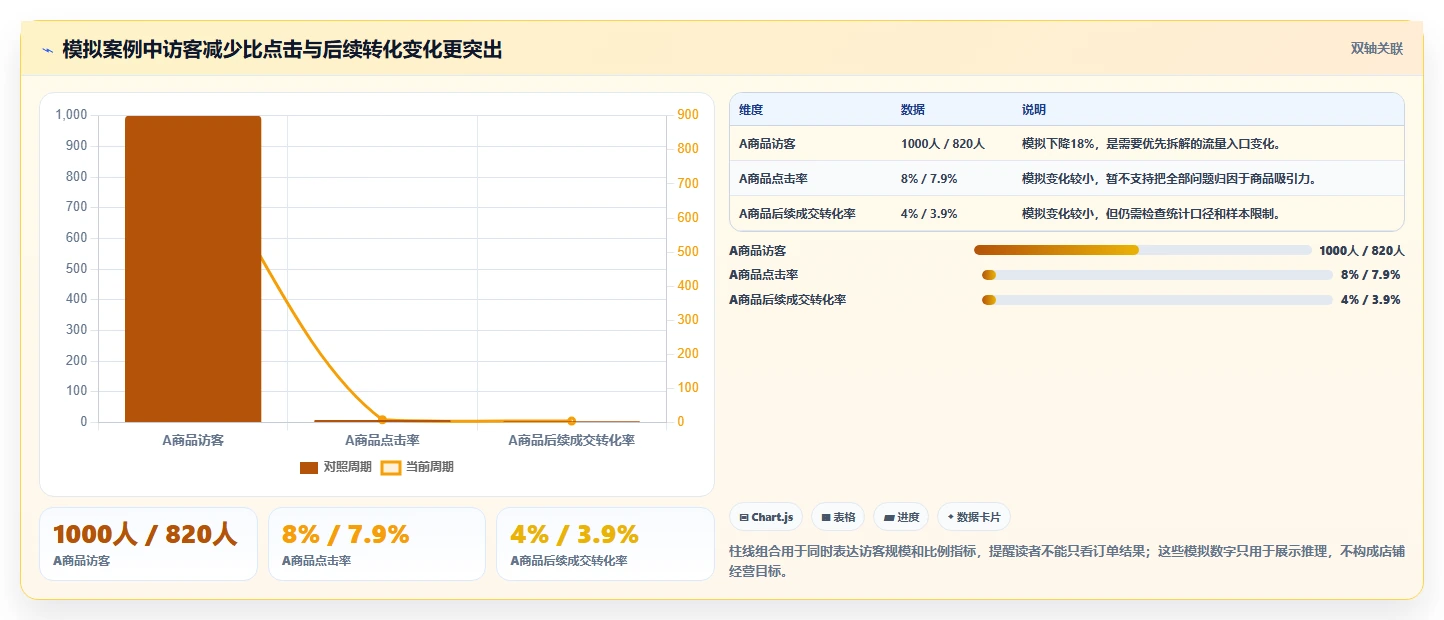Click the A商品访客 progress bar

click(1142, 250)
